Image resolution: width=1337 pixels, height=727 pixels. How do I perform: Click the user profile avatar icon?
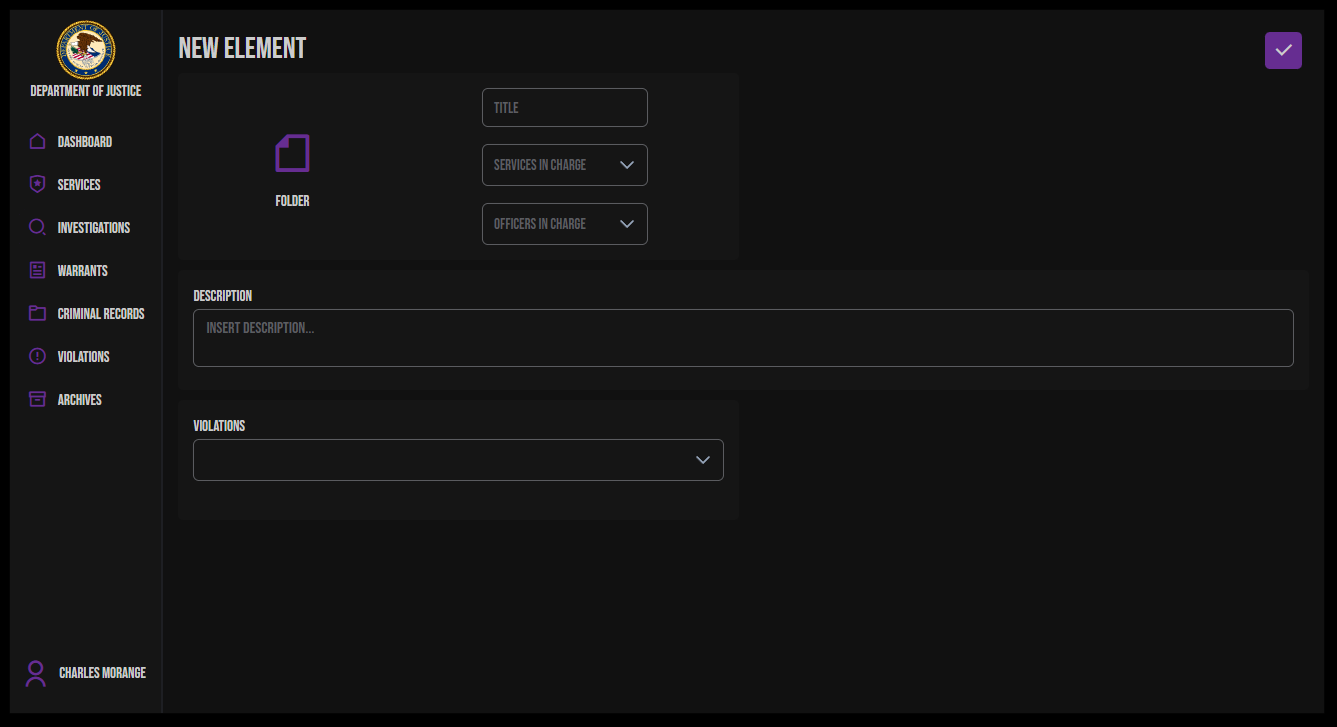(x=36, y=673)
